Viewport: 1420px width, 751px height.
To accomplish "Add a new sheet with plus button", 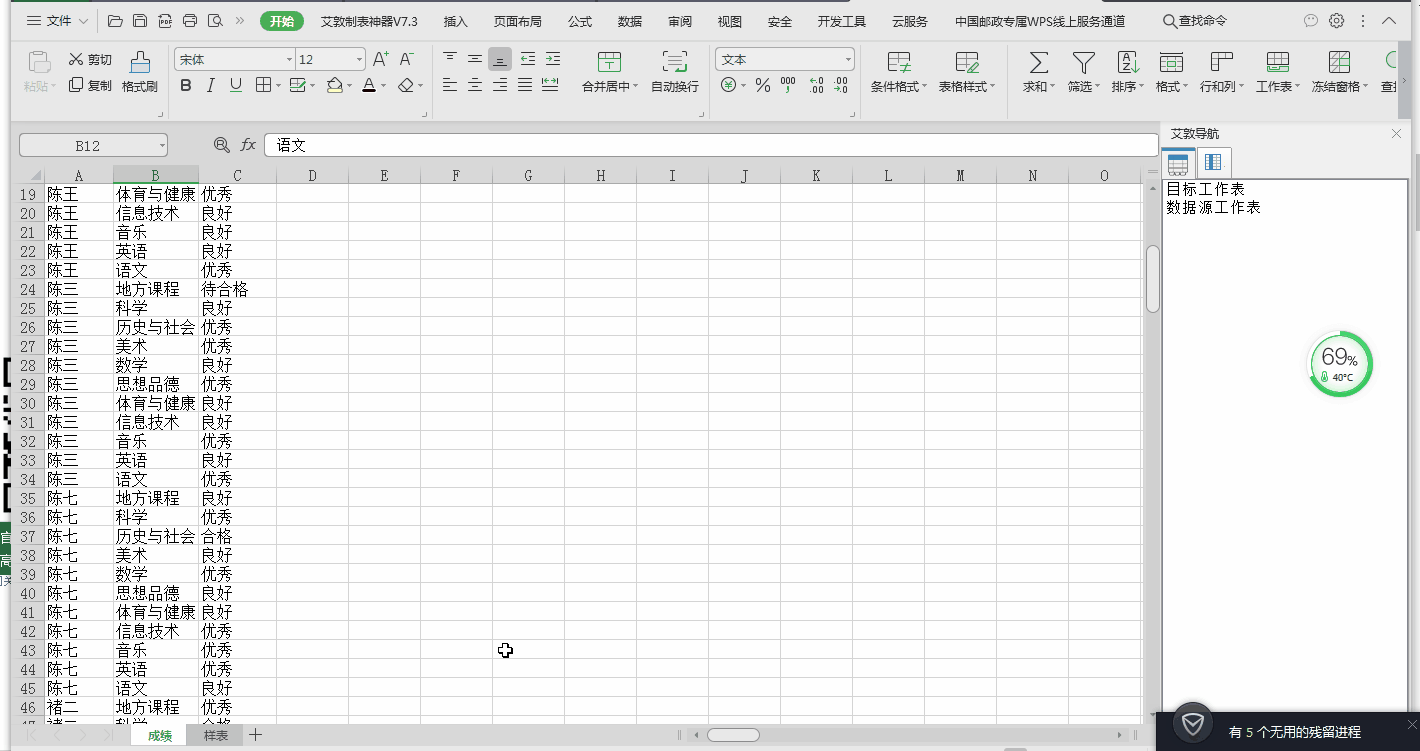I will pos(256,735).
